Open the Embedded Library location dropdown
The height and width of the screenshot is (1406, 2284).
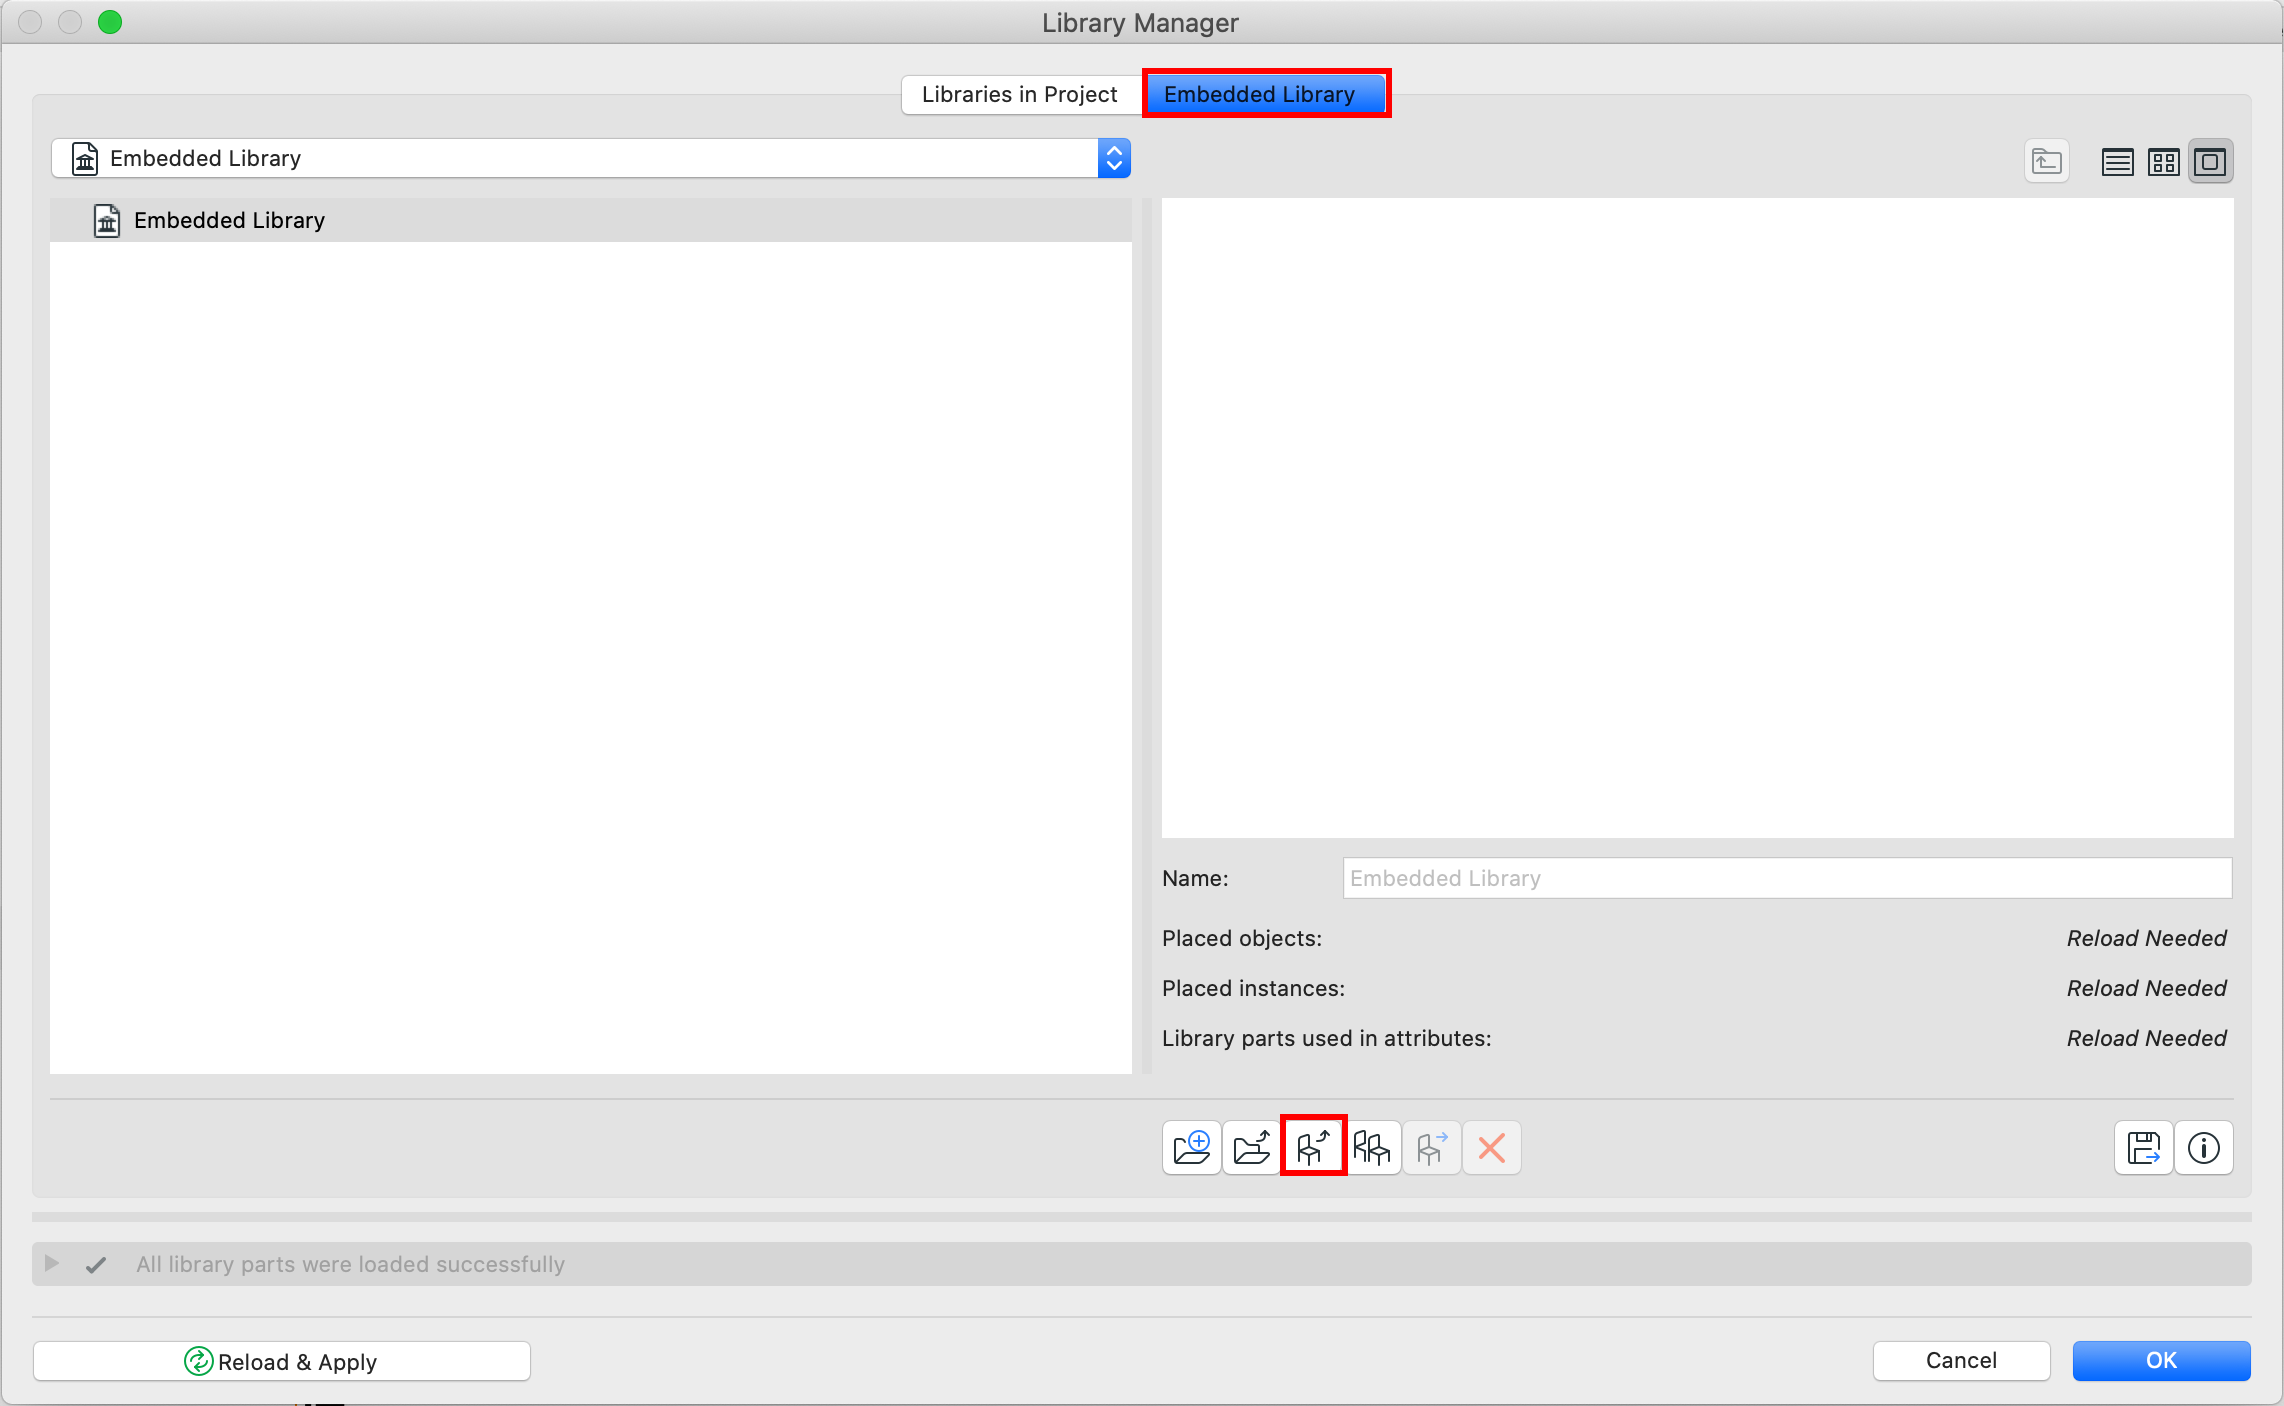(x=591, y=158)
